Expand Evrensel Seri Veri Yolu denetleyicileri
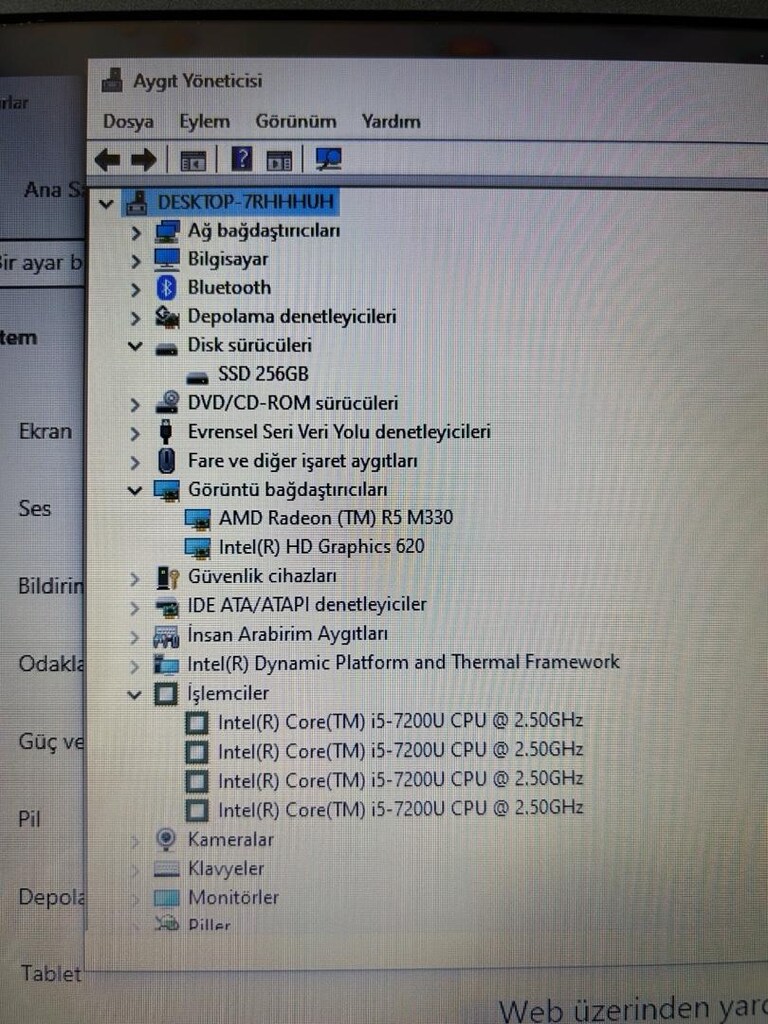 (x=135, y=434)
